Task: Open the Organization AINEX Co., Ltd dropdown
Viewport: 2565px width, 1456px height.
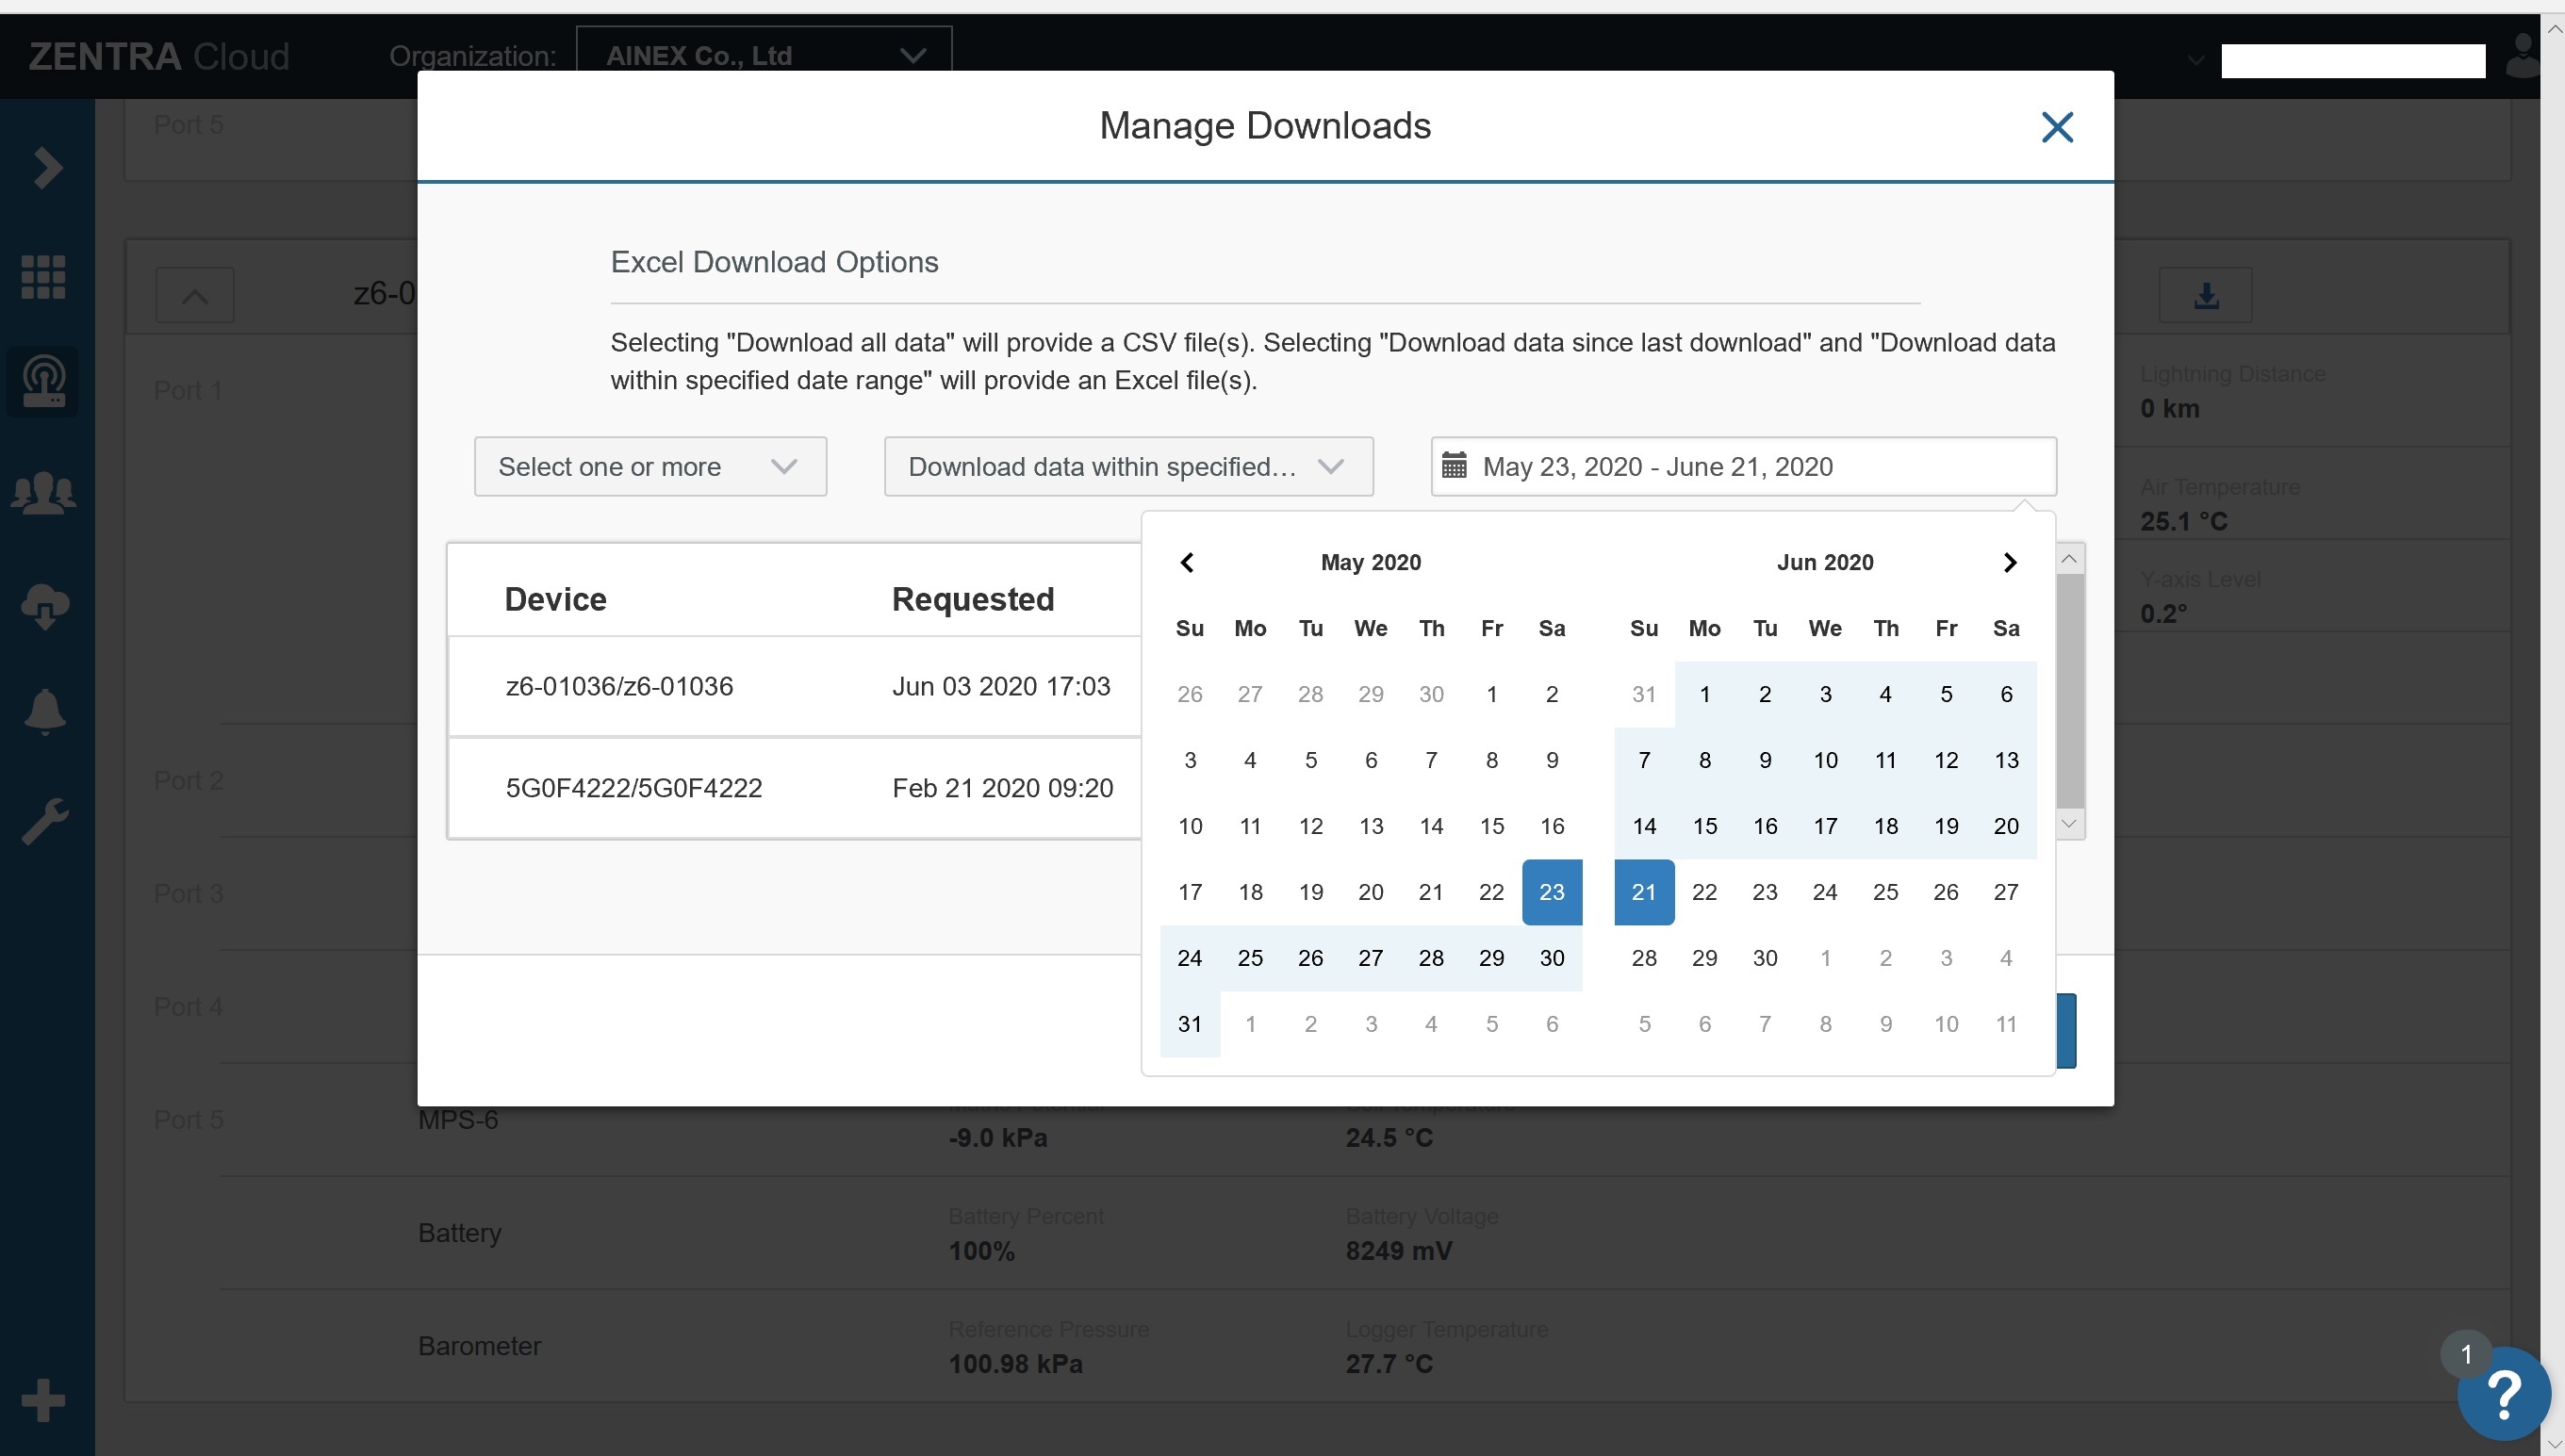Action: click(x=764, y=55)
